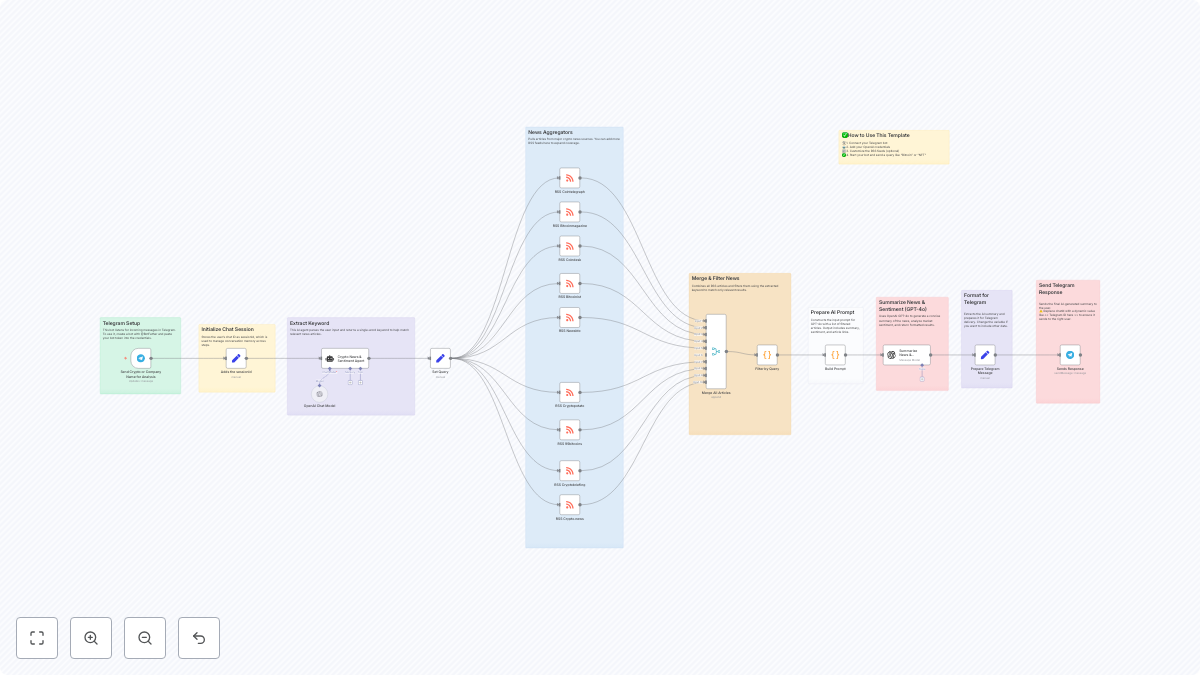Open the Set Query node
1200x675 pixels.
click(x=440, y=357)
